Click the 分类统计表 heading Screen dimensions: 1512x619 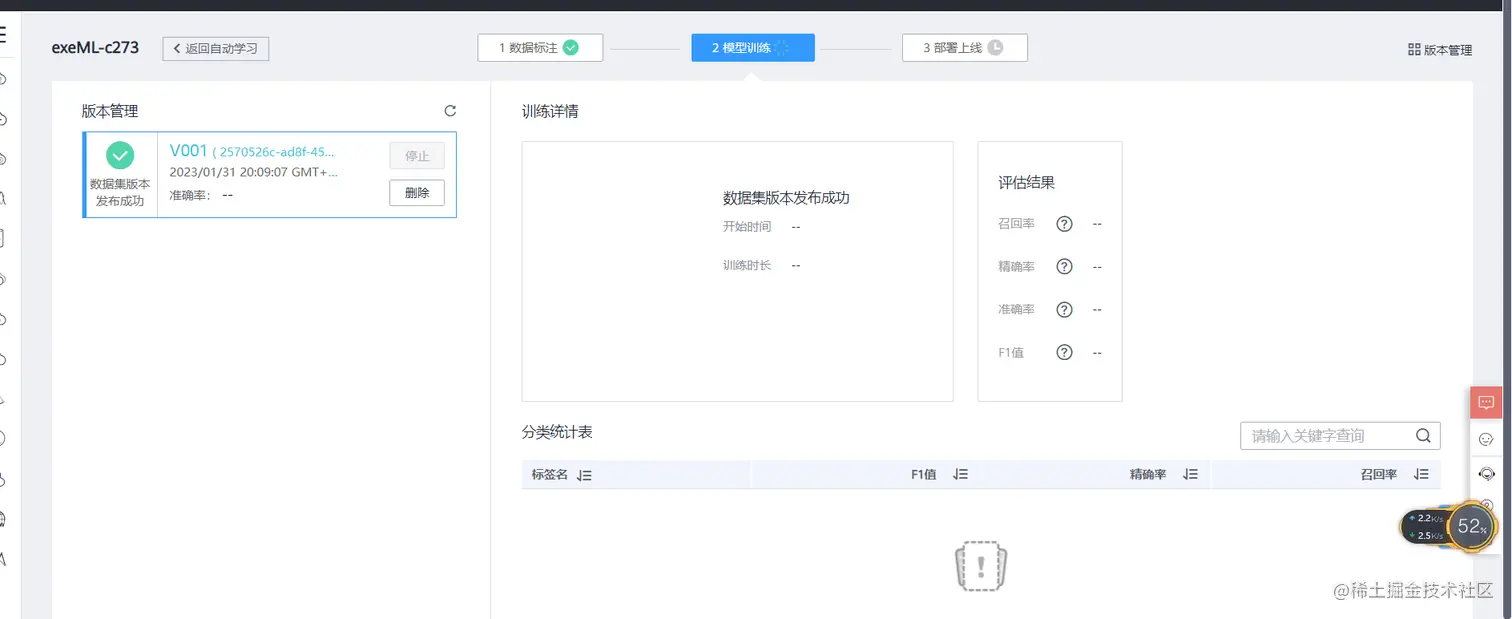pos(557,431)
